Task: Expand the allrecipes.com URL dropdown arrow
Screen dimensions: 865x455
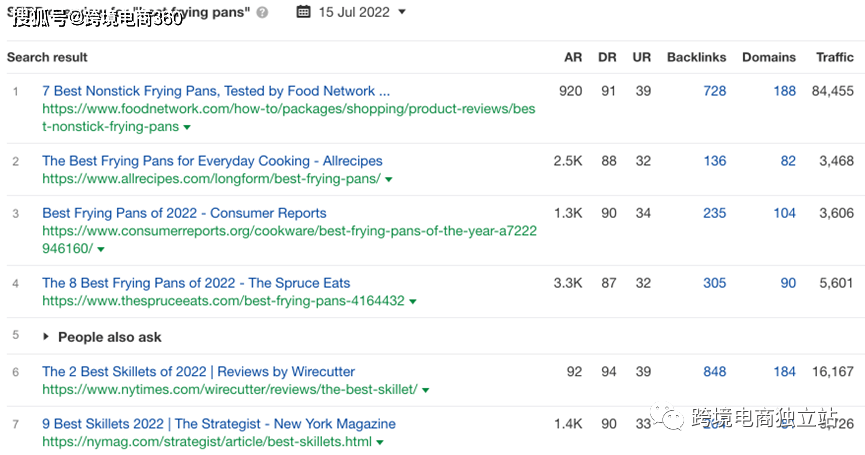Action: 389,179
